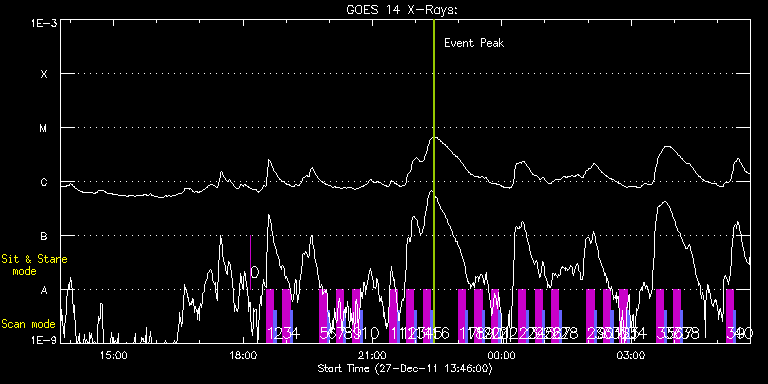The width and height of the screenshot is (768, 384).
Task: Click the plot title 'GOES 14 X-Rays:'
Action: [x=401, y=10]
